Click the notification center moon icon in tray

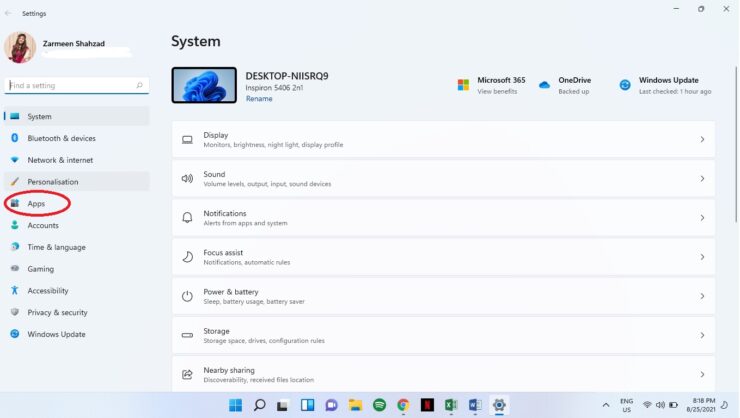724,405
